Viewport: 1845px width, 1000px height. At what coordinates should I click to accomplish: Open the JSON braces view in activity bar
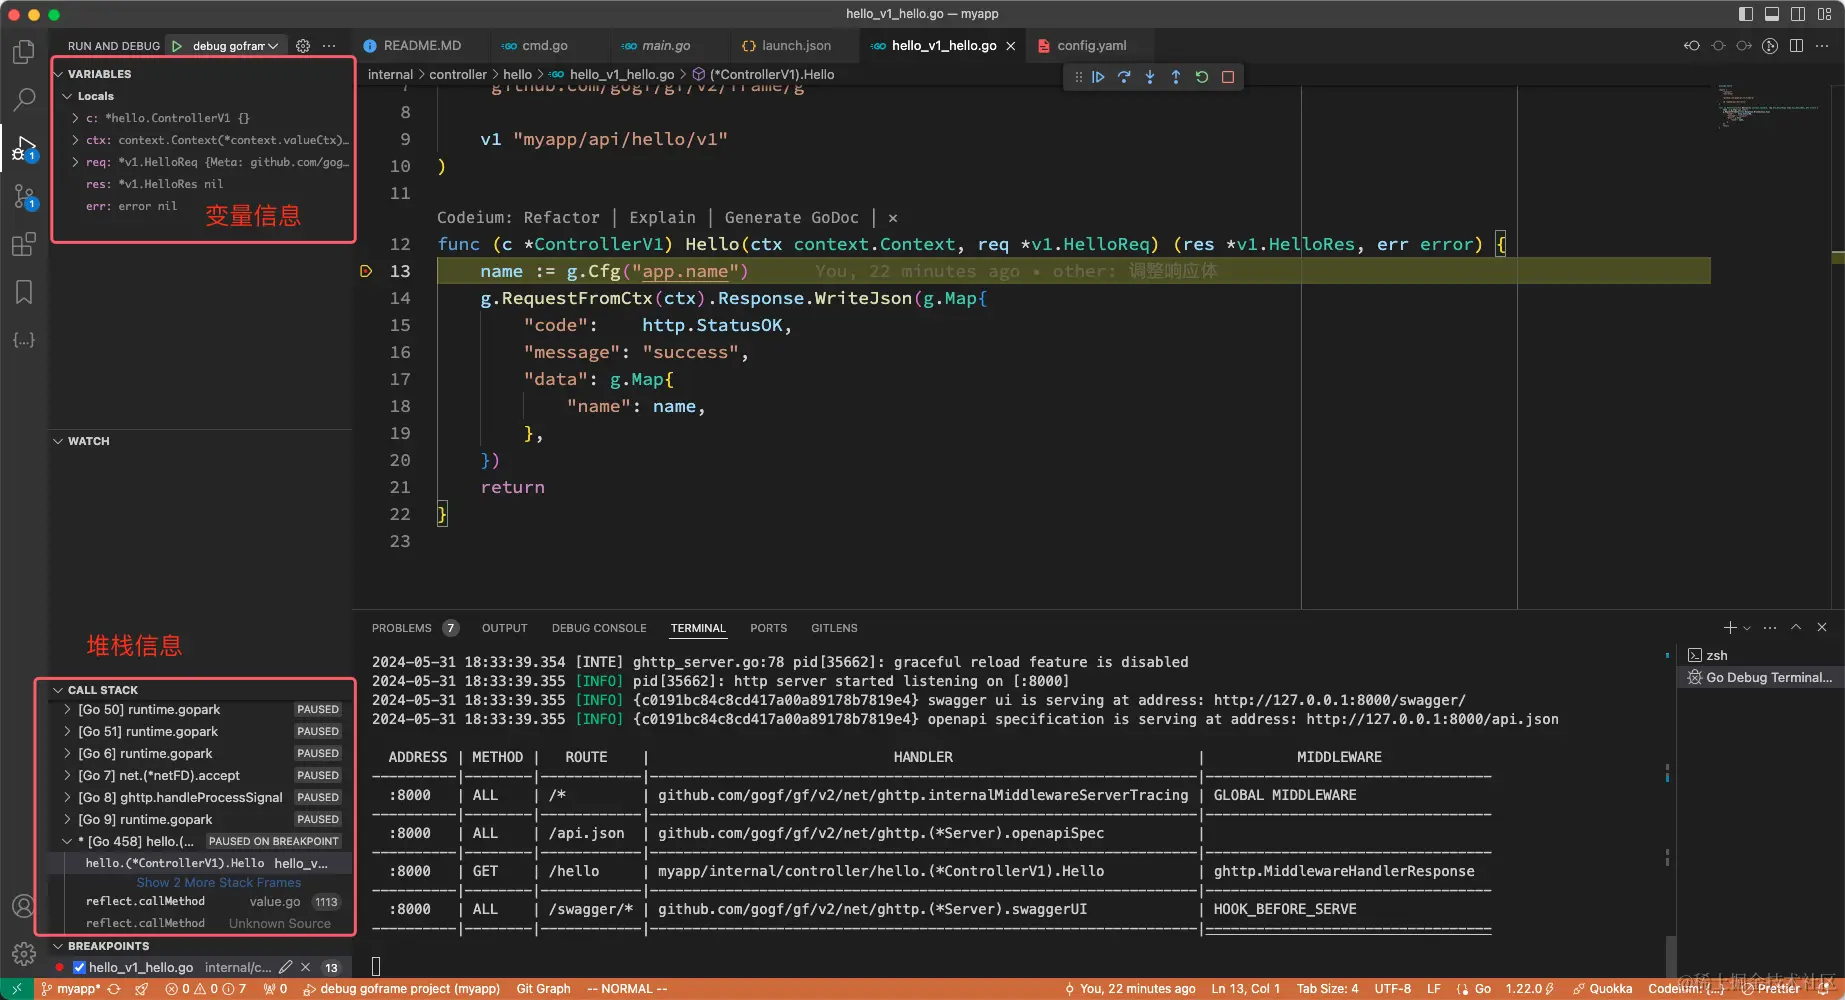24,340
